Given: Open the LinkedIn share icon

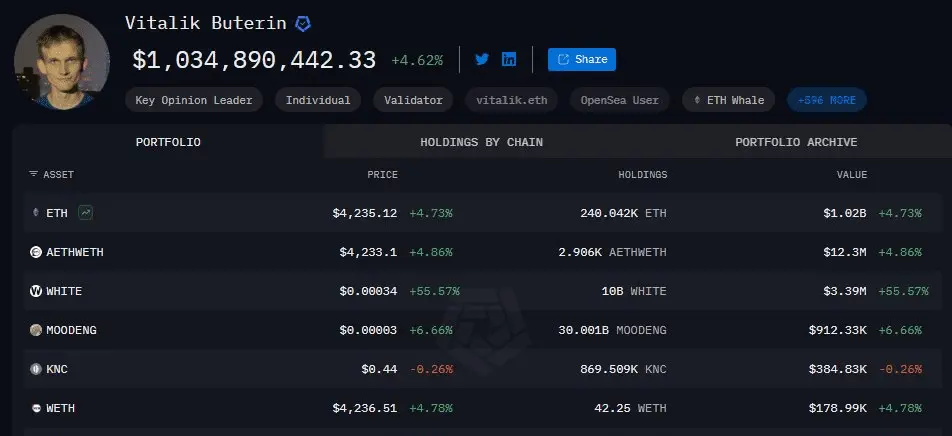Looking at the screenshot, I should (509, 60).
